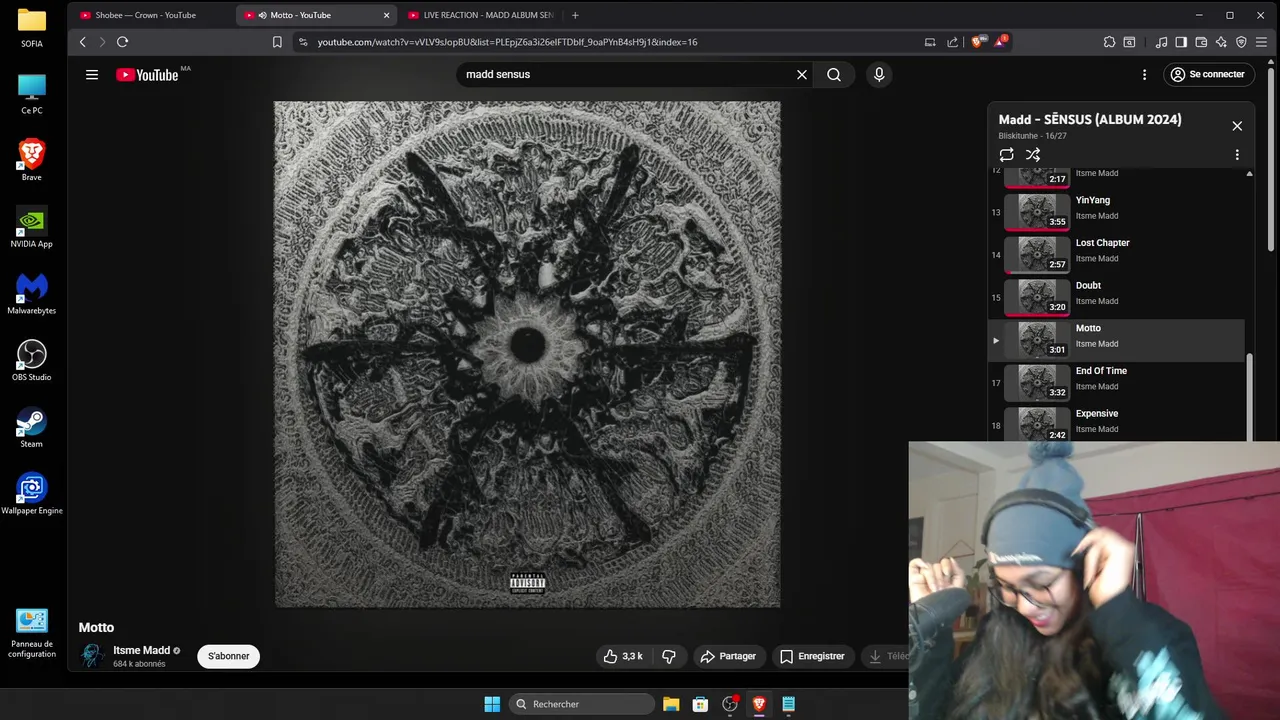Image resolution: width=1280 pixels, height=720 pixels.
Task: Open OBS Studio from the taskbar
Action: coord(730,704)
